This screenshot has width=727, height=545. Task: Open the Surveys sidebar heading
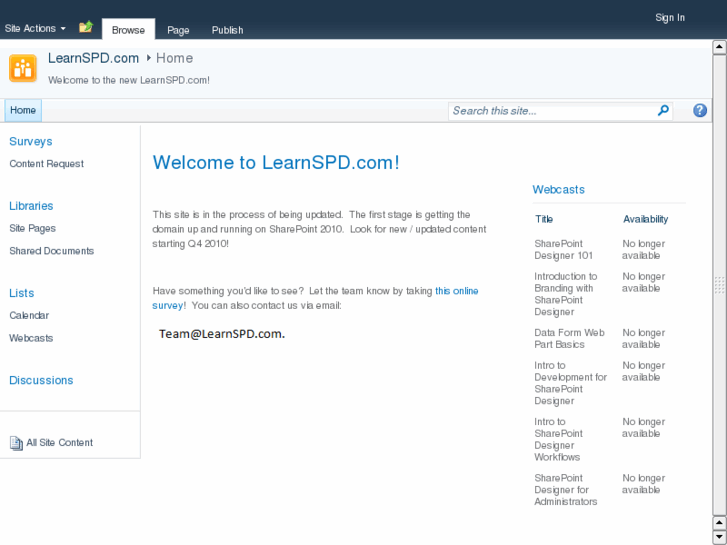[x=31, y=141]
